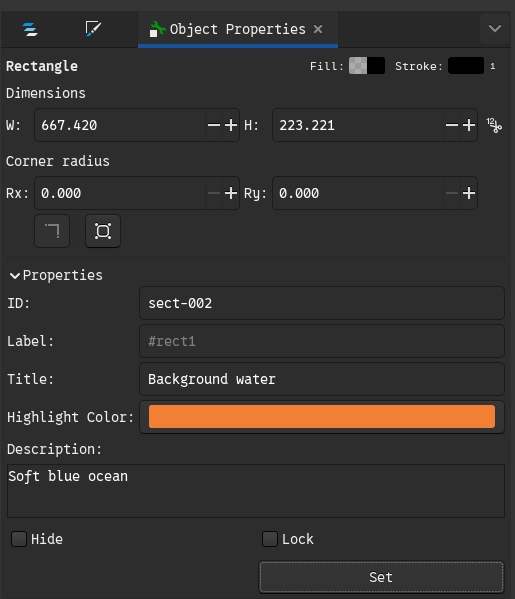
Task: Edit the ID field sect-002
Action: click(x=322, y=303)
